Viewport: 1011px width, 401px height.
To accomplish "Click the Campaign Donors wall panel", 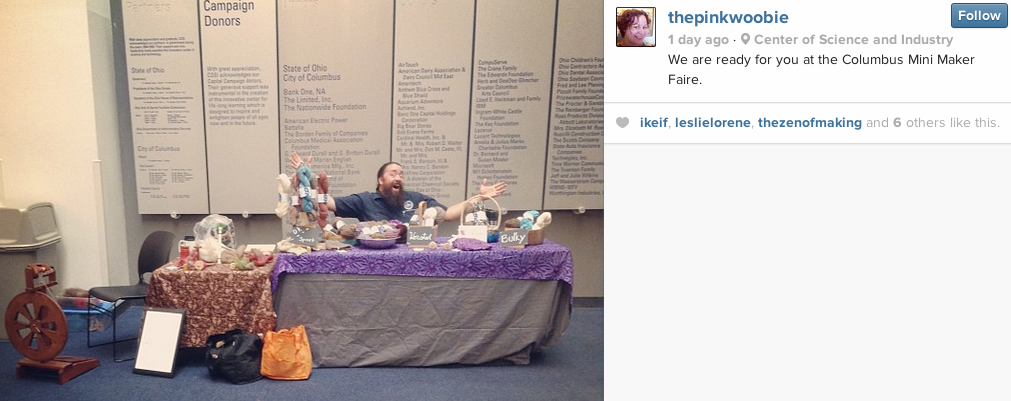I will click(238, 106).
